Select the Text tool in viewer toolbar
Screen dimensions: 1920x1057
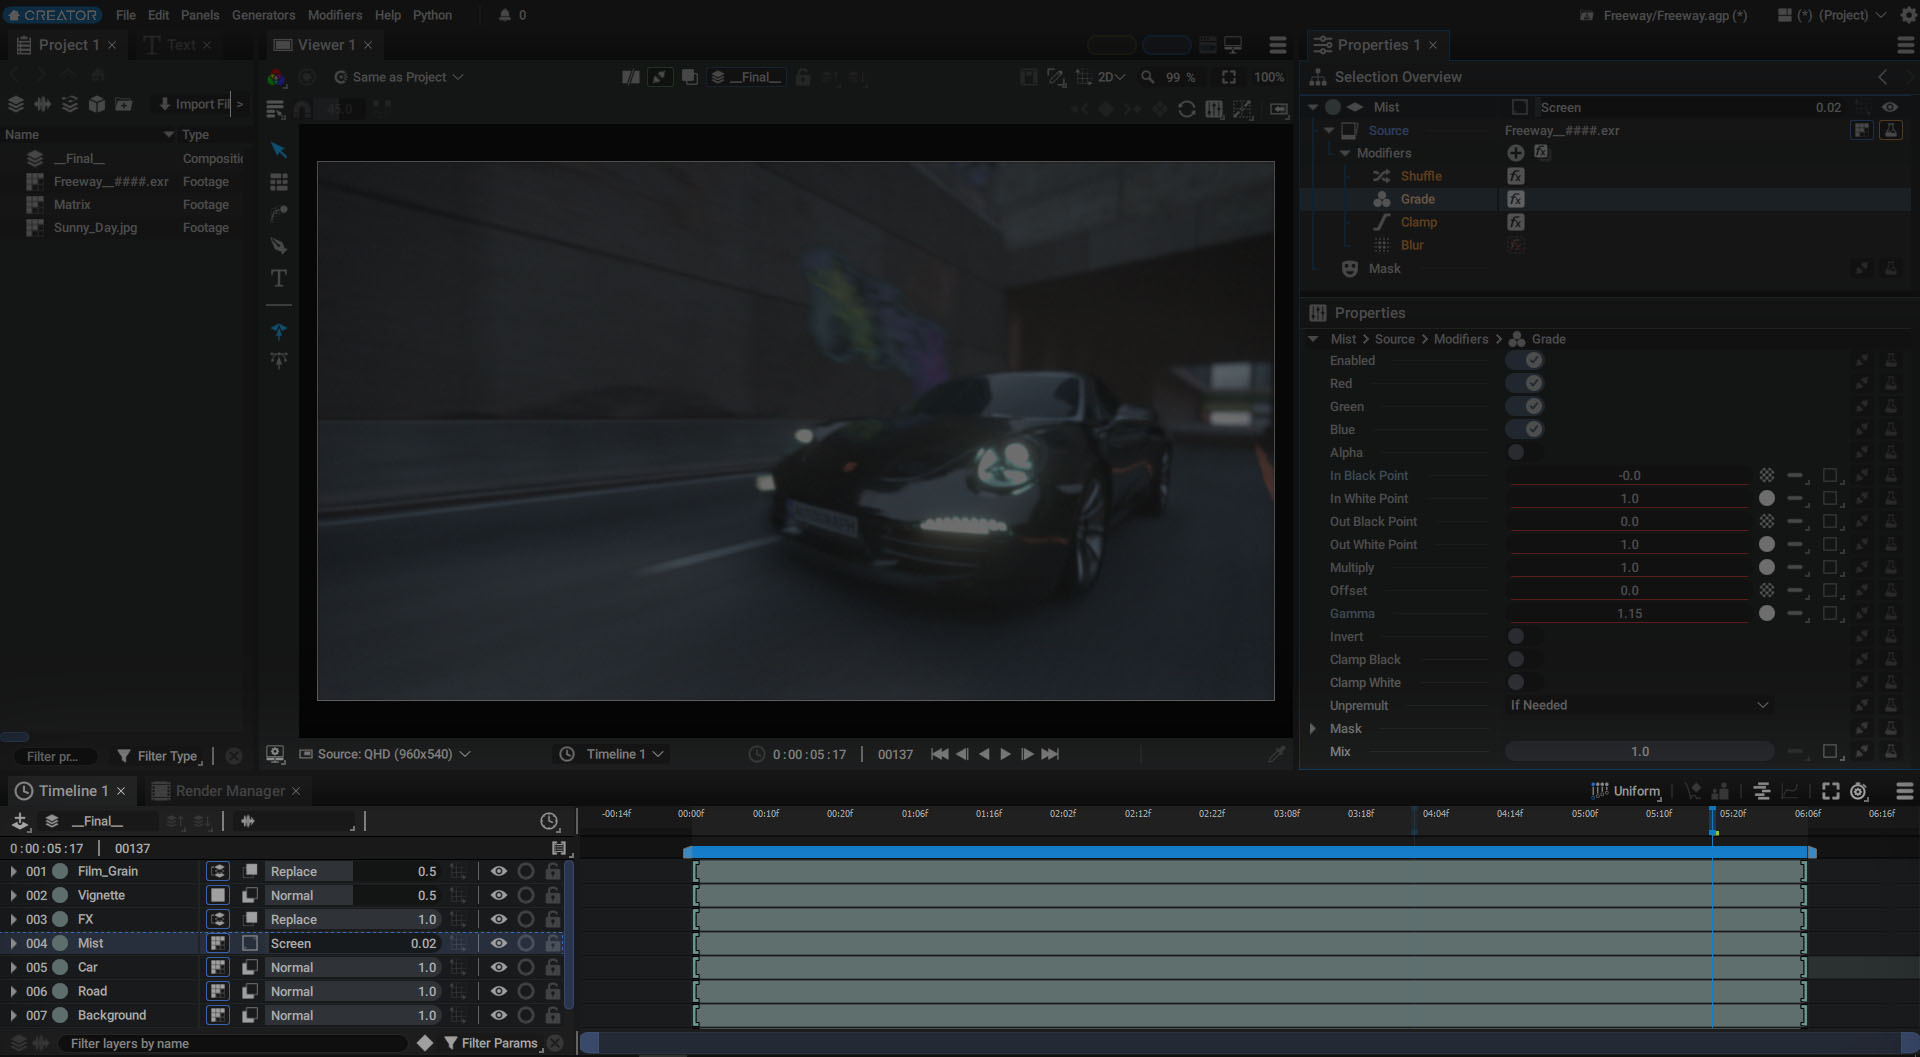coord(279,278)
